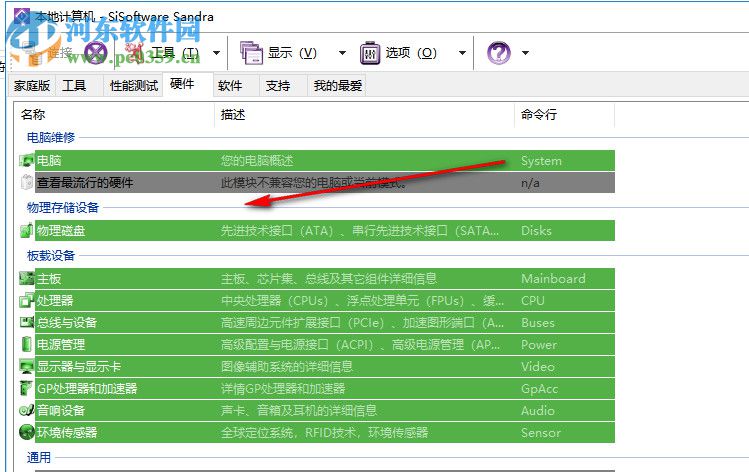The width and height of the screenshot is (749, 472).
Task: Click the computer icon beside 电脑
Action: point(27,160)
